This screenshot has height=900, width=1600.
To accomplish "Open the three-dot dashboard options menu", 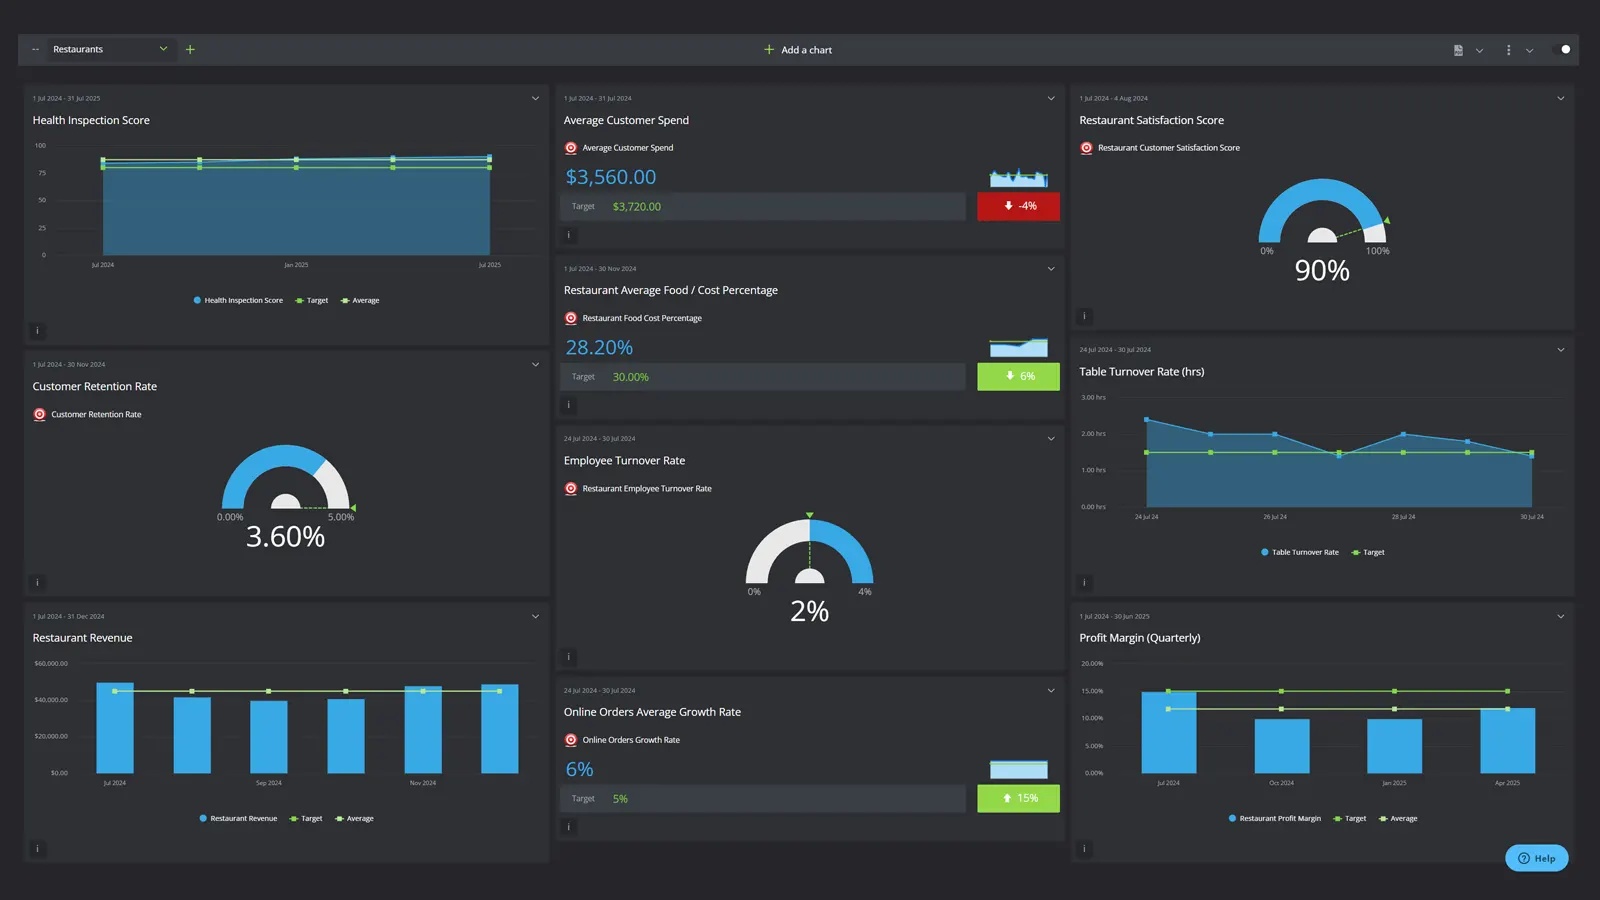I will pos(1508,49).
